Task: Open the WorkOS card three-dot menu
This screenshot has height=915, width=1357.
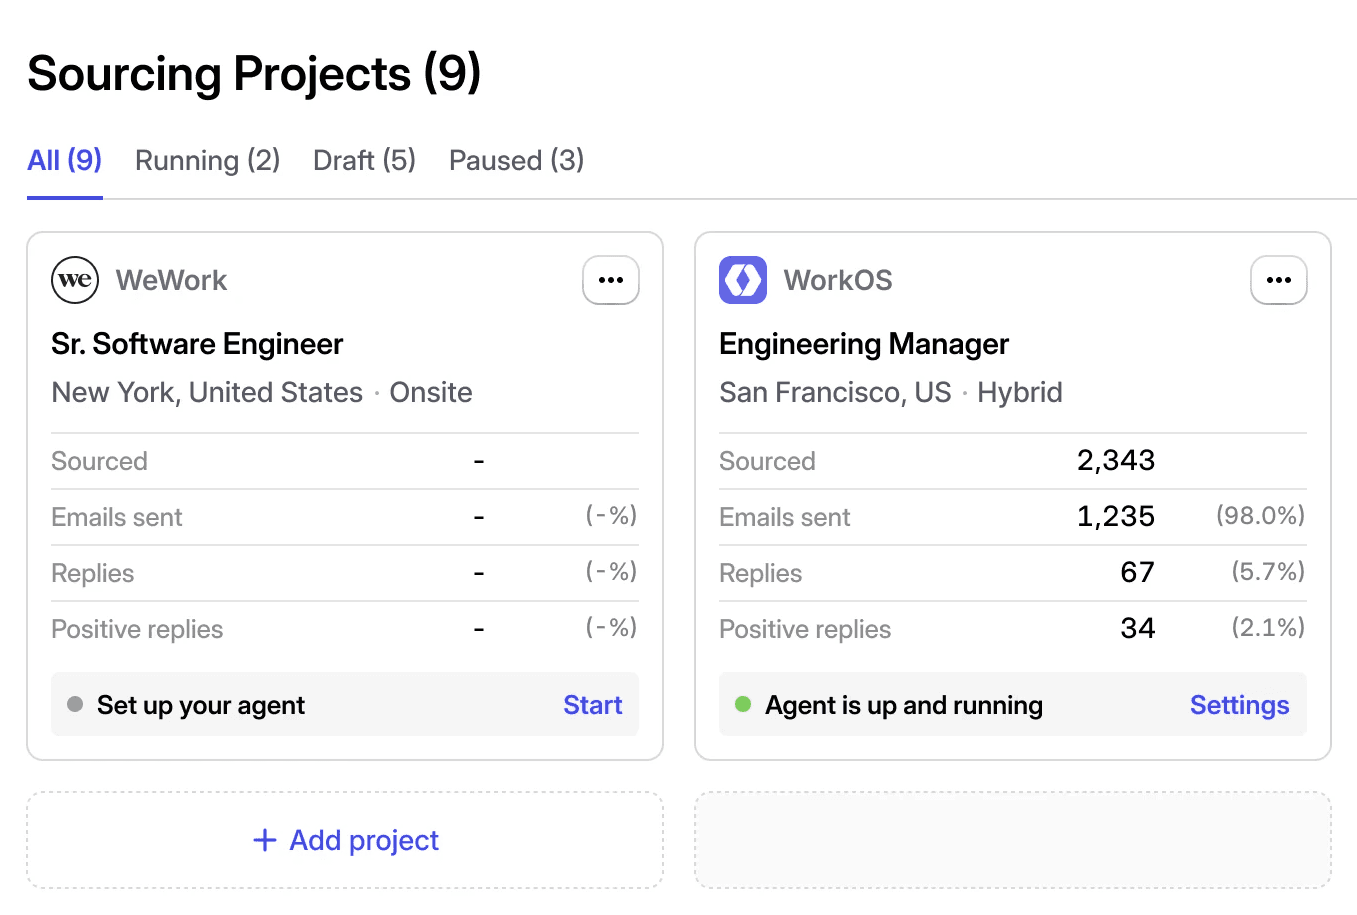Action: click(1279, 280)
